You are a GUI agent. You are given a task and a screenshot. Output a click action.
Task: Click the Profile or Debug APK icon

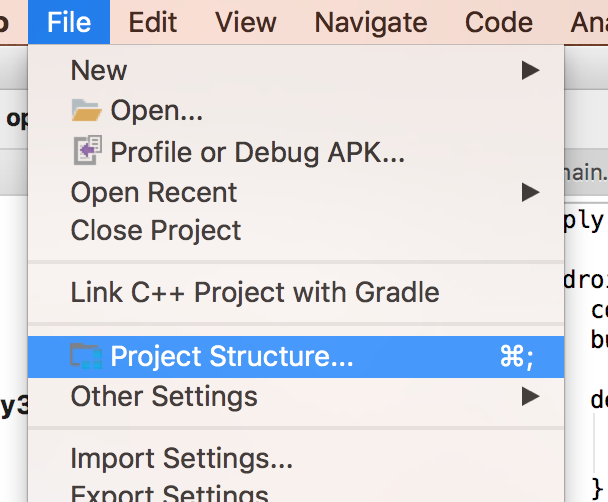(x=88, y=150)
